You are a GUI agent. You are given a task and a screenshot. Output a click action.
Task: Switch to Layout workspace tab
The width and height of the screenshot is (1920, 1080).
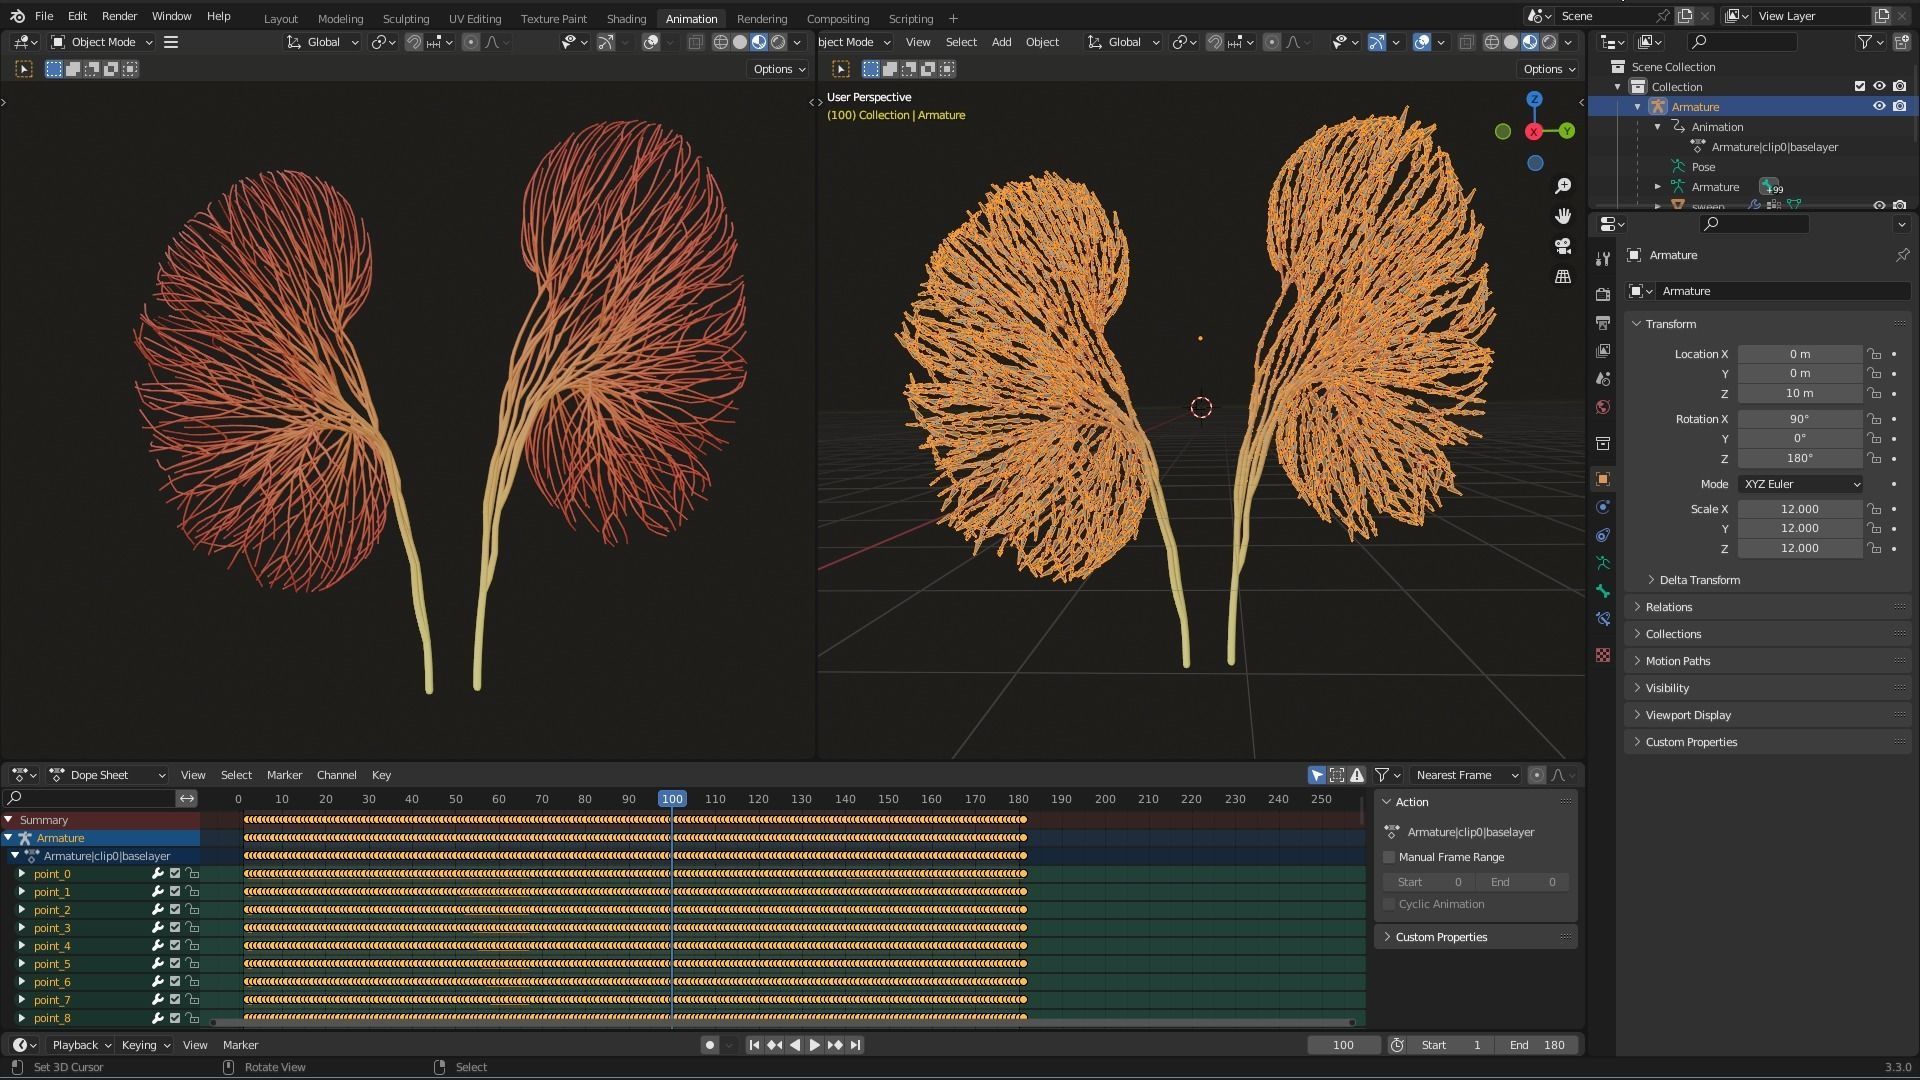pyautogui.click(x=280, y=18)
